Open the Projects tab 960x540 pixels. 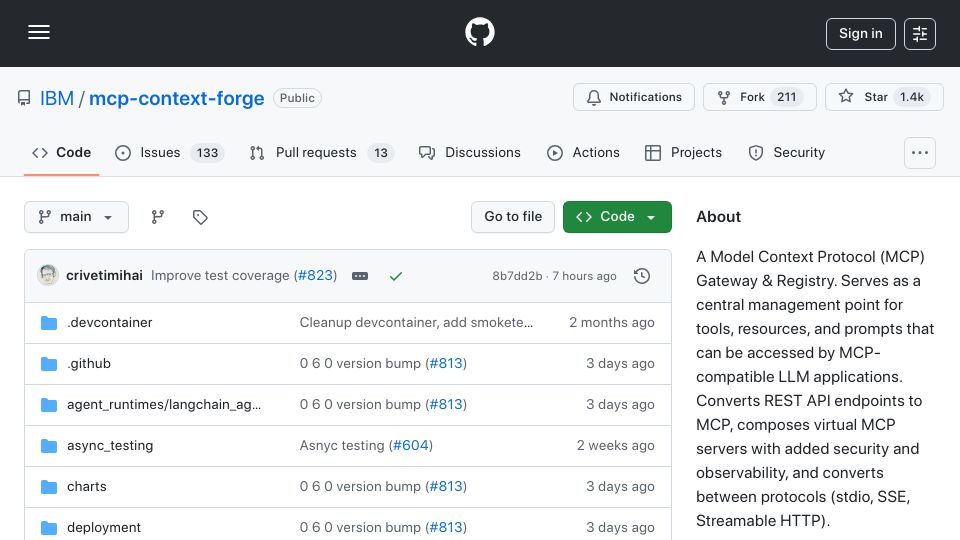683,152
